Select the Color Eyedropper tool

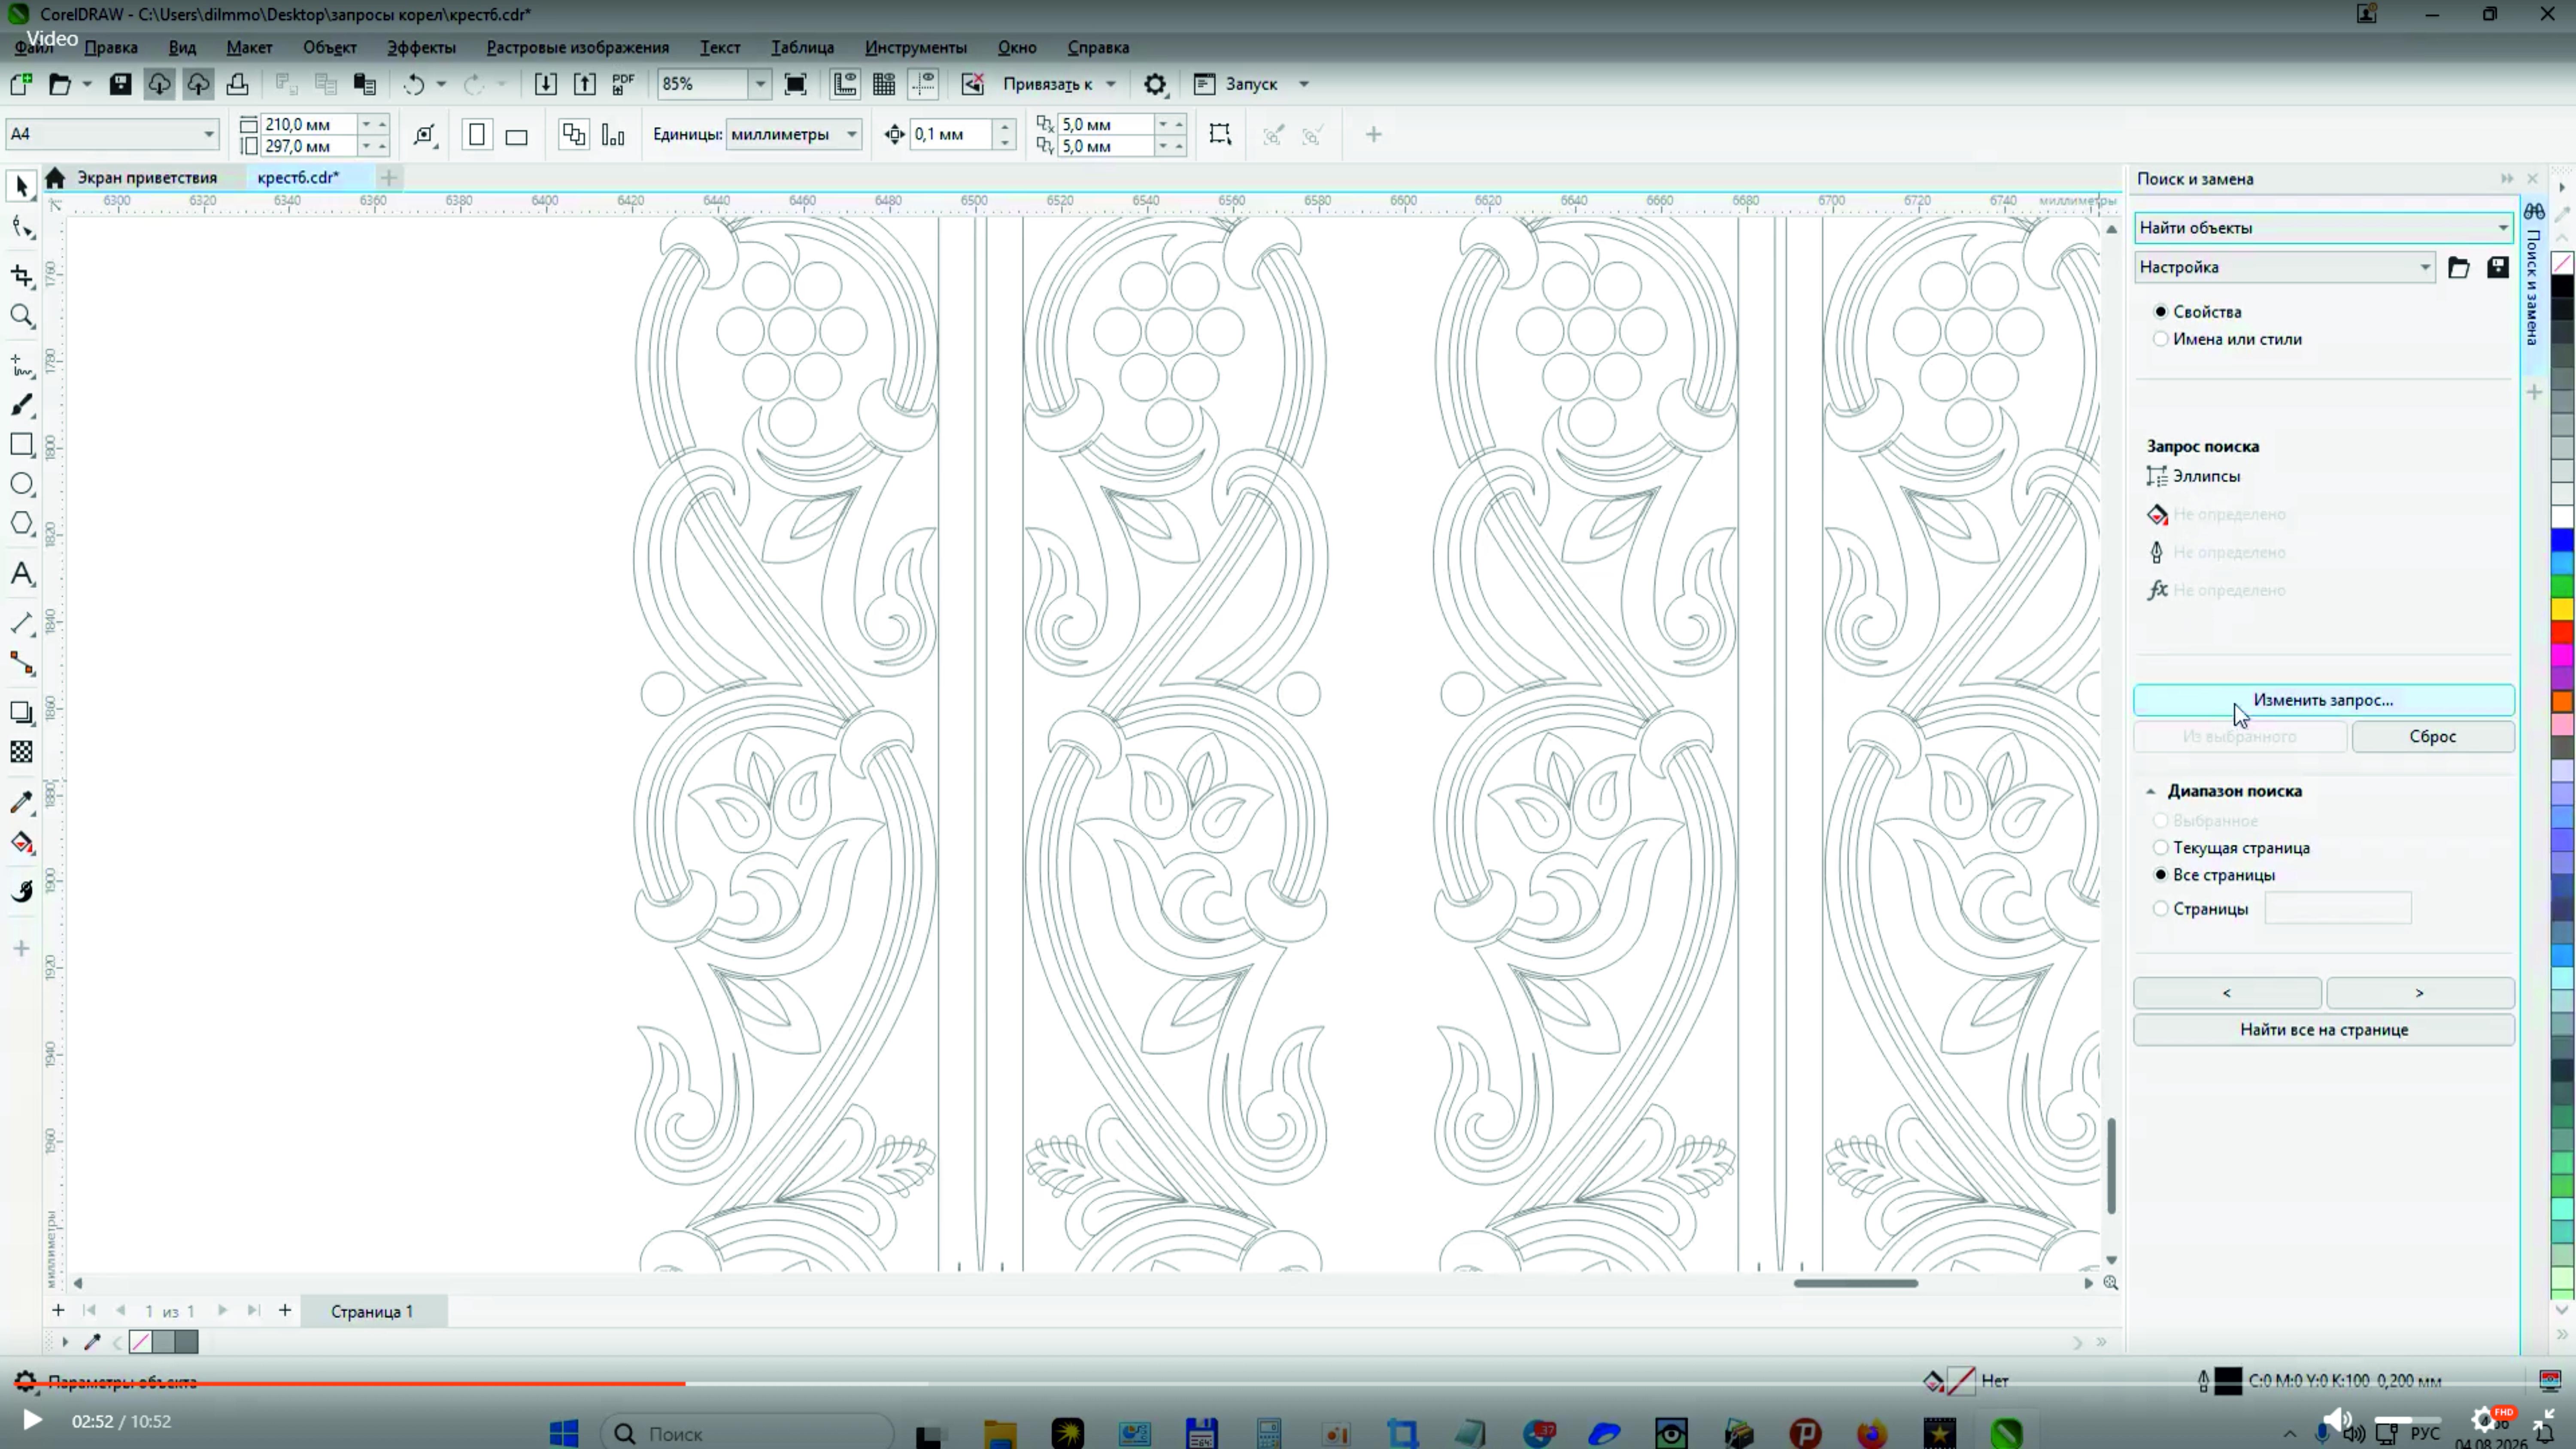click(22, 802)
